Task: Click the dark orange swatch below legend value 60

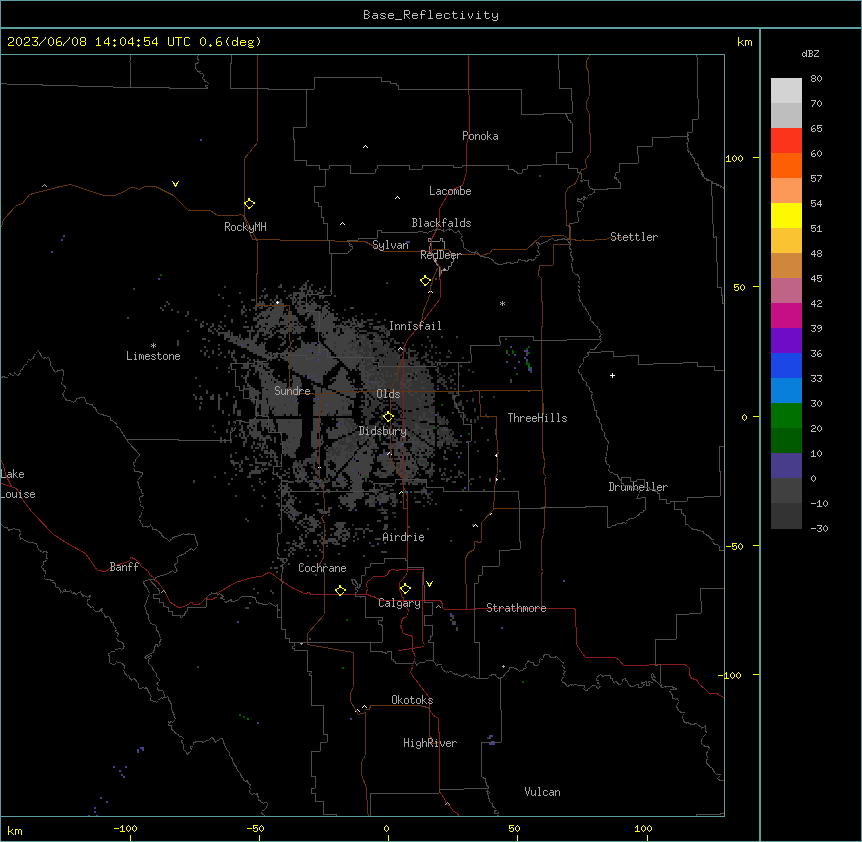Action: pyautogui.click(x=786, y=165)
